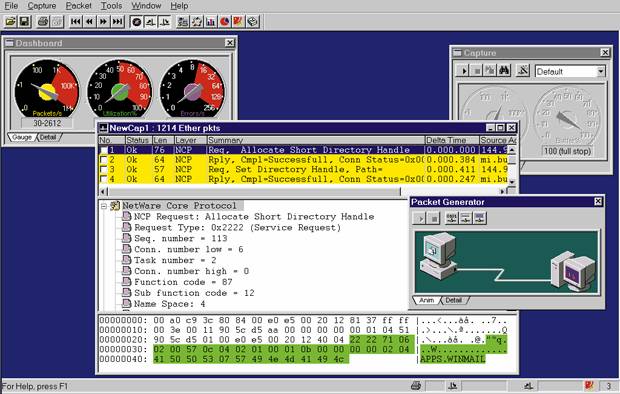Open the Tools menu
The image size is (620, 394).
111,6
